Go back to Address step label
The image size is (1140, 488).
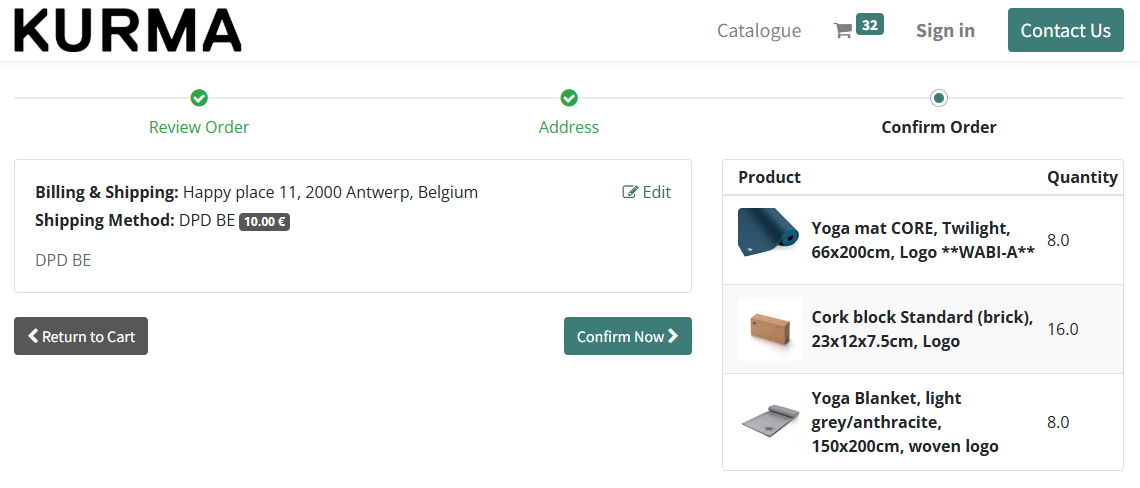click(x=569, y=127)
